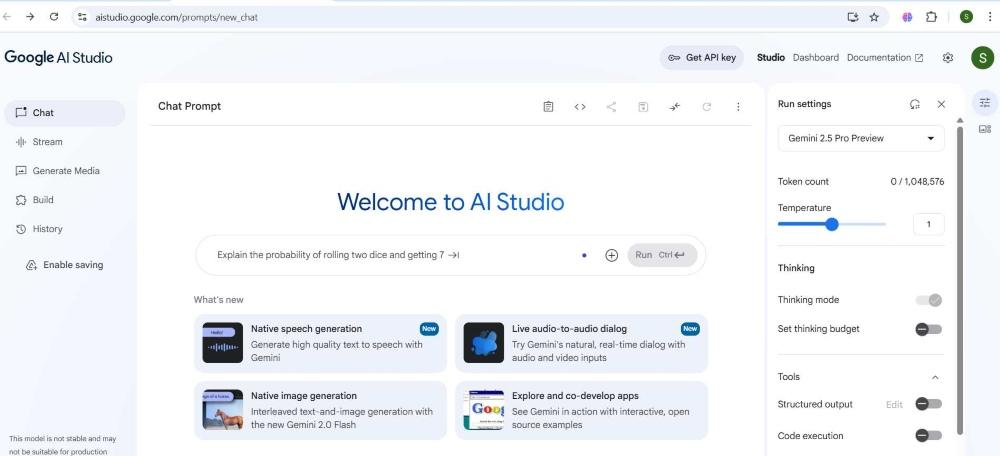This screenshot has width=1000, height=456.
Task: Enable Code execution switch
Action: [x=929, y=436]
